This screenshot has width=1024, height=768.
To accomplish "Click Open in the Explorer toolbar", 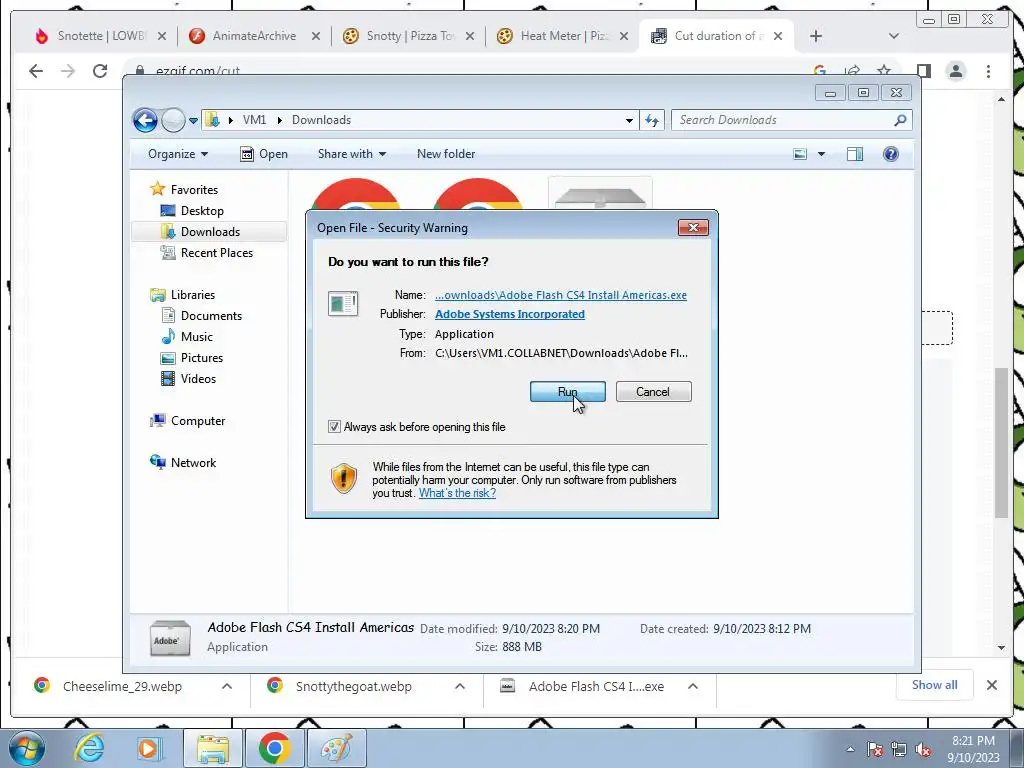I will click(264, 154).
